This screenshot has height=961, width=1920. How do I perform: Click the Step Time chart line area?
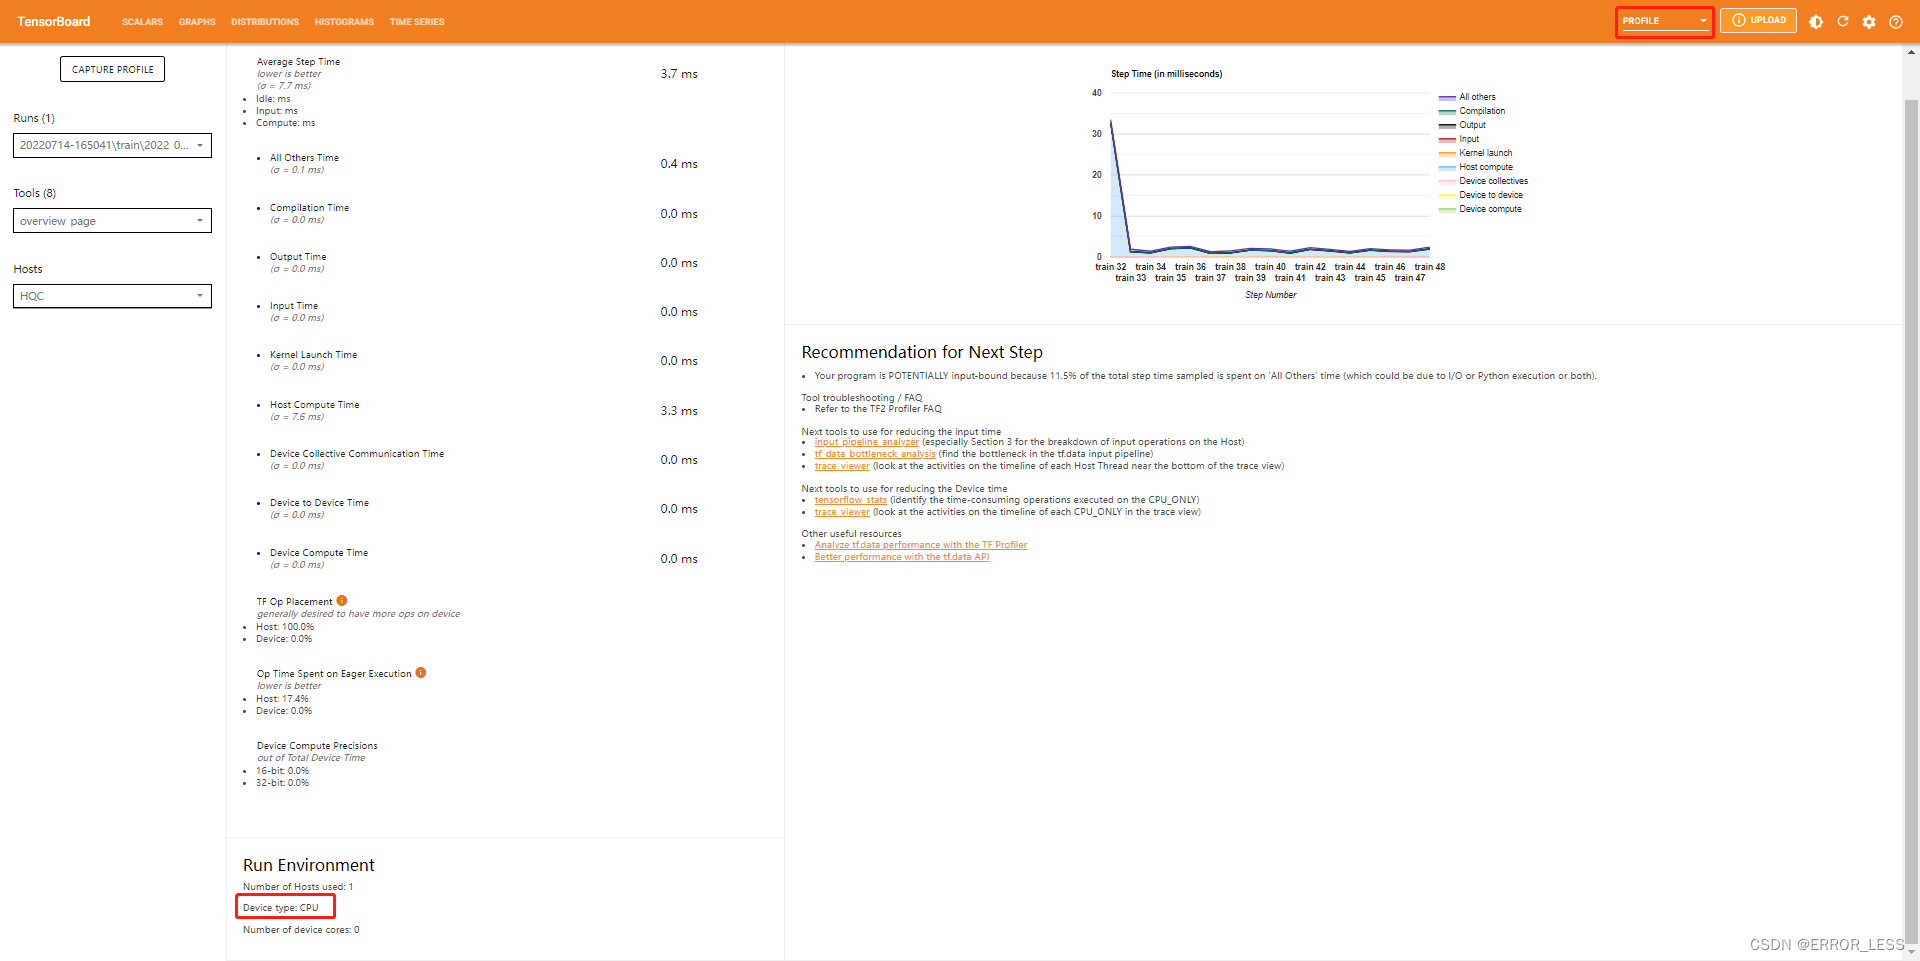pos(1270,175)
